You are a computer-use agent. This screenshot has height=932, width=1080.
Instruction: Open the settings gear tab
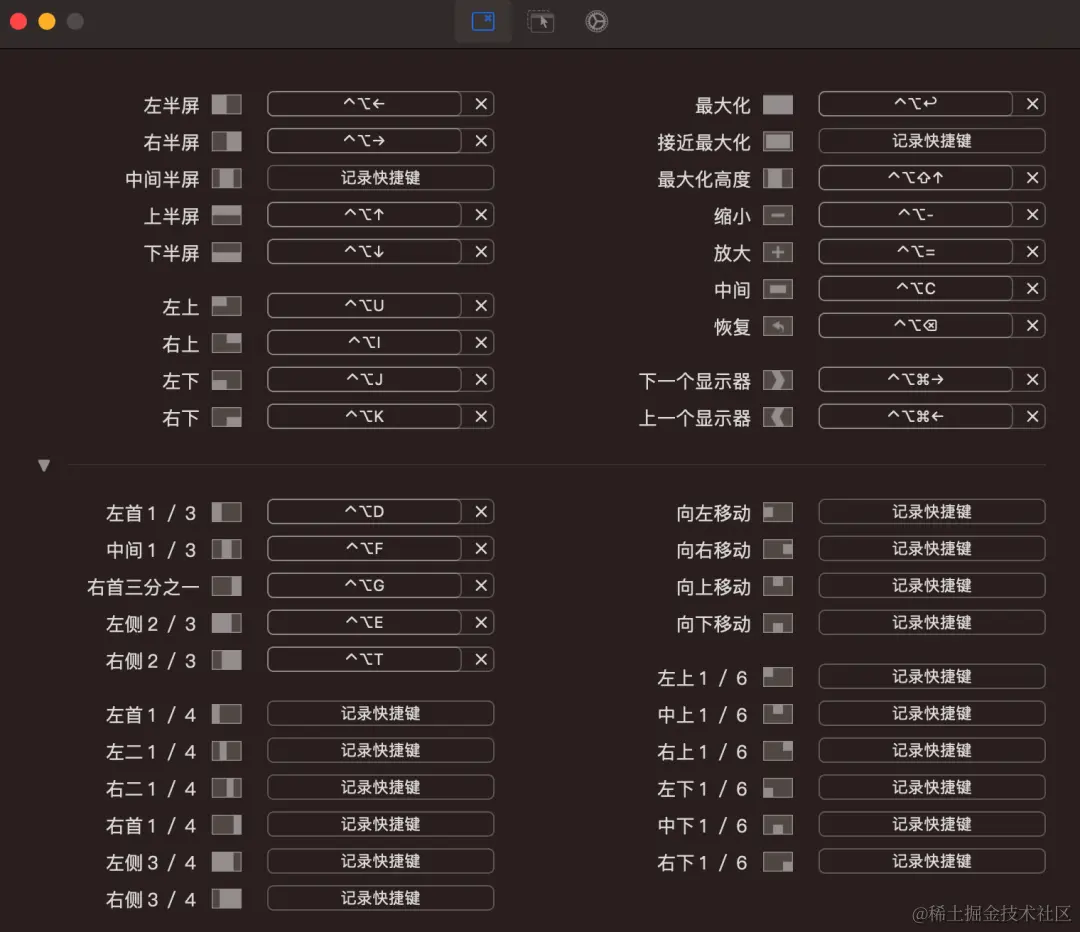[x=597, y=21]
